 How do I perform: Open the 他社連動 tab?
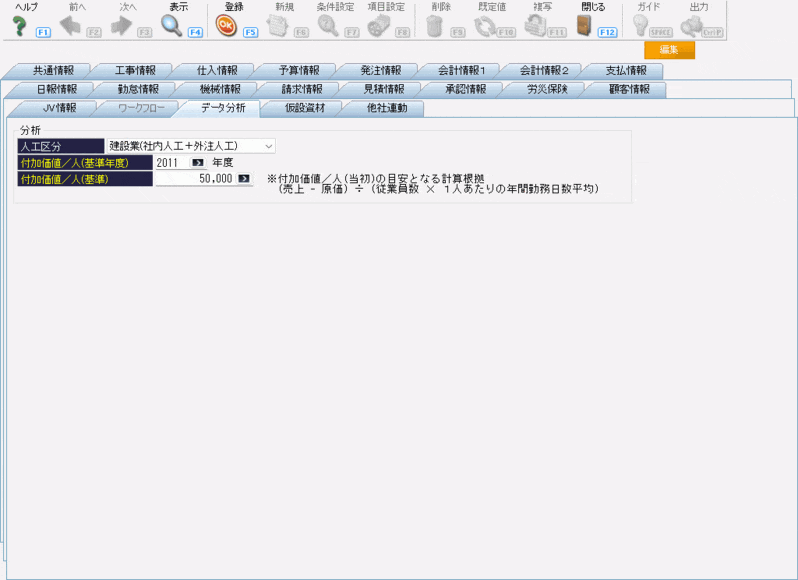pyautogui.click(x=381, y=108)
